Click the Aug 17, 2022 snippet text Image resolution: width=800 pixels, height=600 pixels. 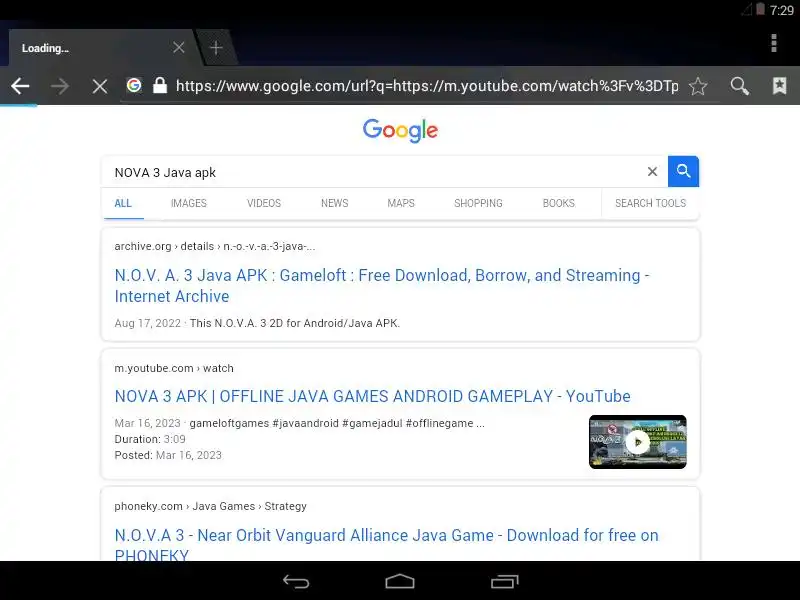click(257, 323)
